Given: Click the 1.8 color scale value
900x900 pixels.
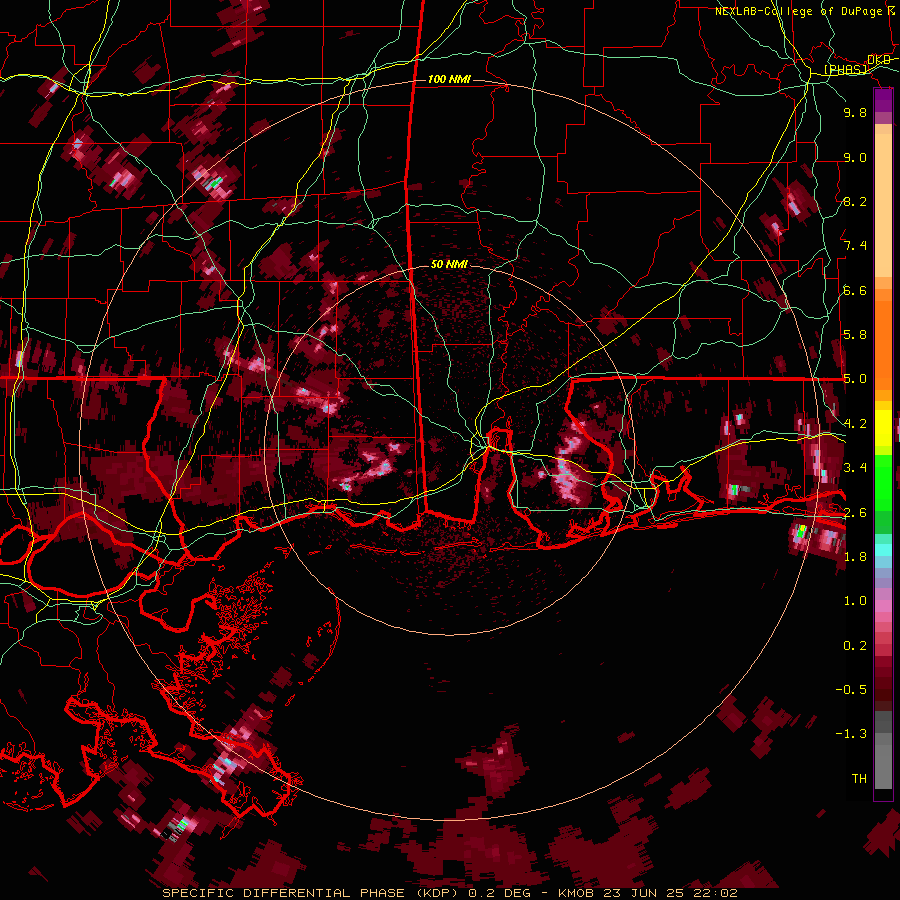Looking at the screenshot, I should click(x=855, y=557).
